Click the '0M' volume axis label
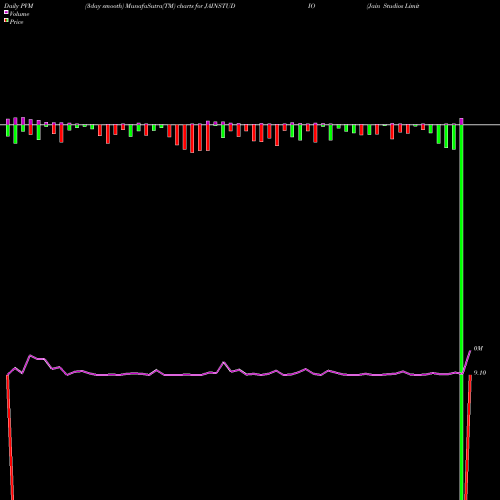Screen dimensions: 500x500 (478, 348)
